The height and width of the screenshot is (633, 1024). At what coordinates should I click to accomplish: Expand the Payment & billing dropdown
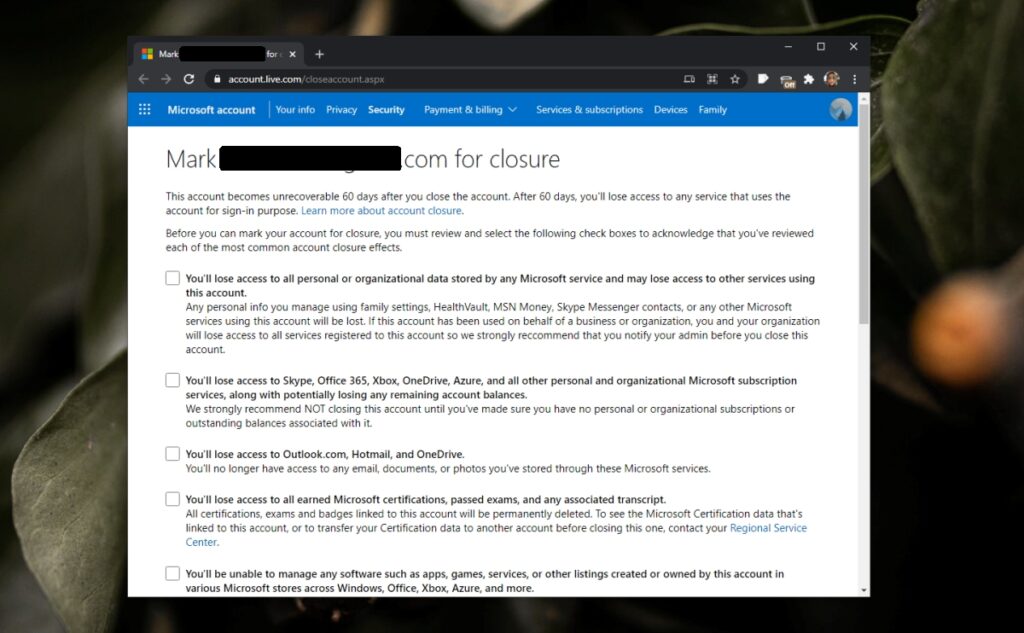(470, 109)
